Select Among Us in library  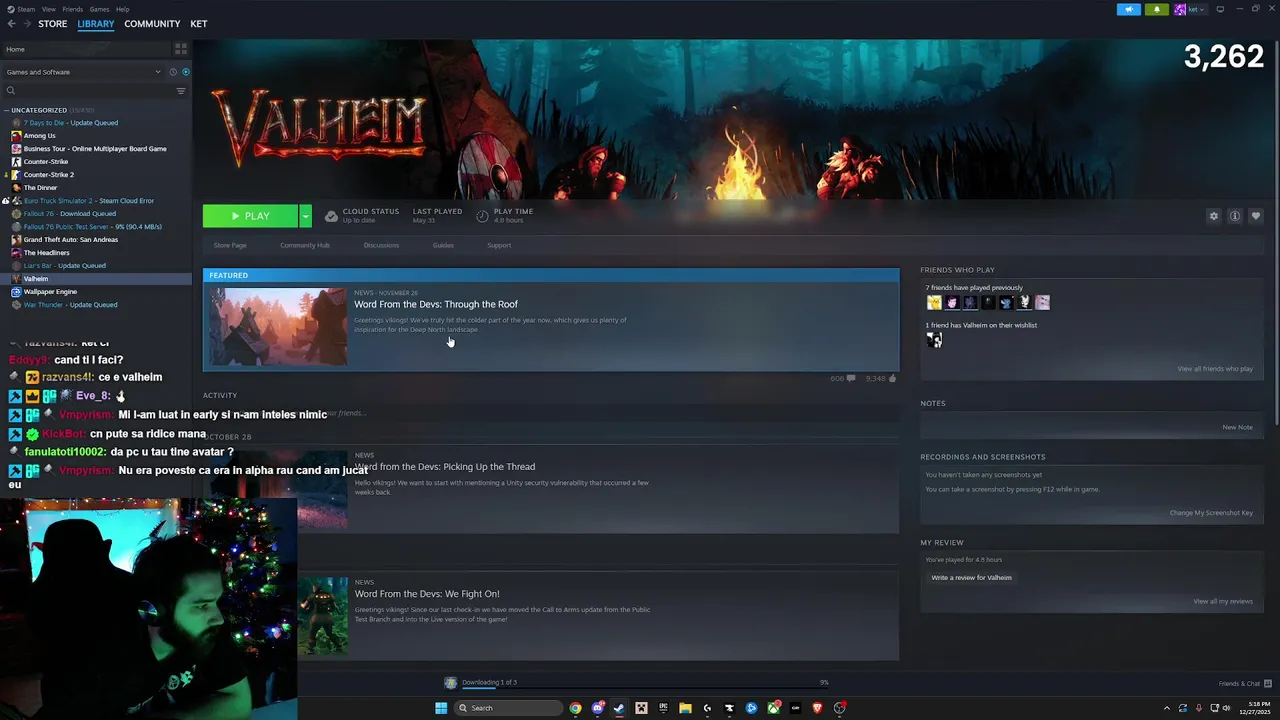click(x=40, y=136)
